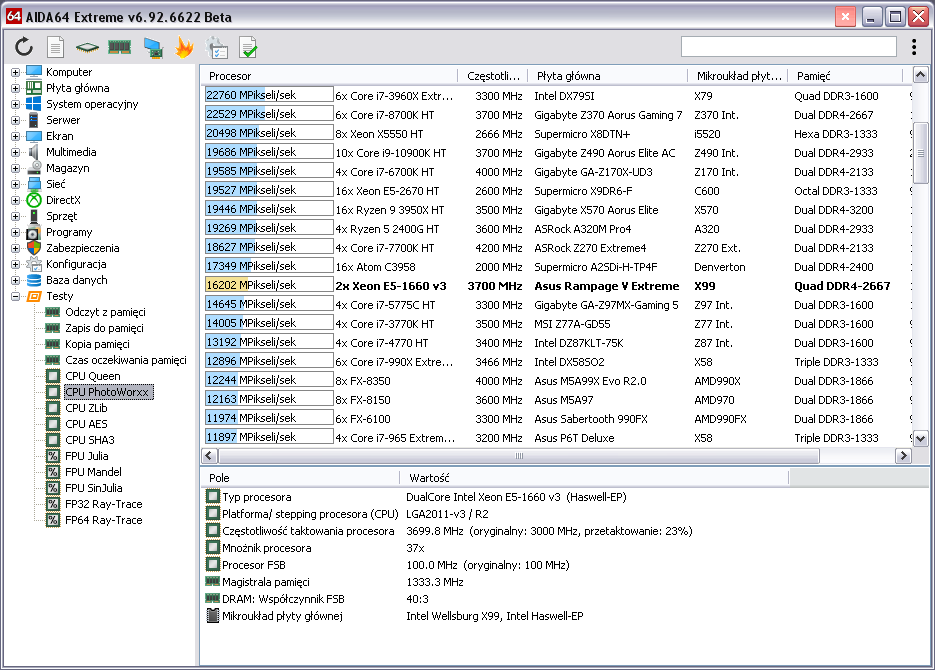Open Odczyt z pamięci memory test

click(104, 312)
